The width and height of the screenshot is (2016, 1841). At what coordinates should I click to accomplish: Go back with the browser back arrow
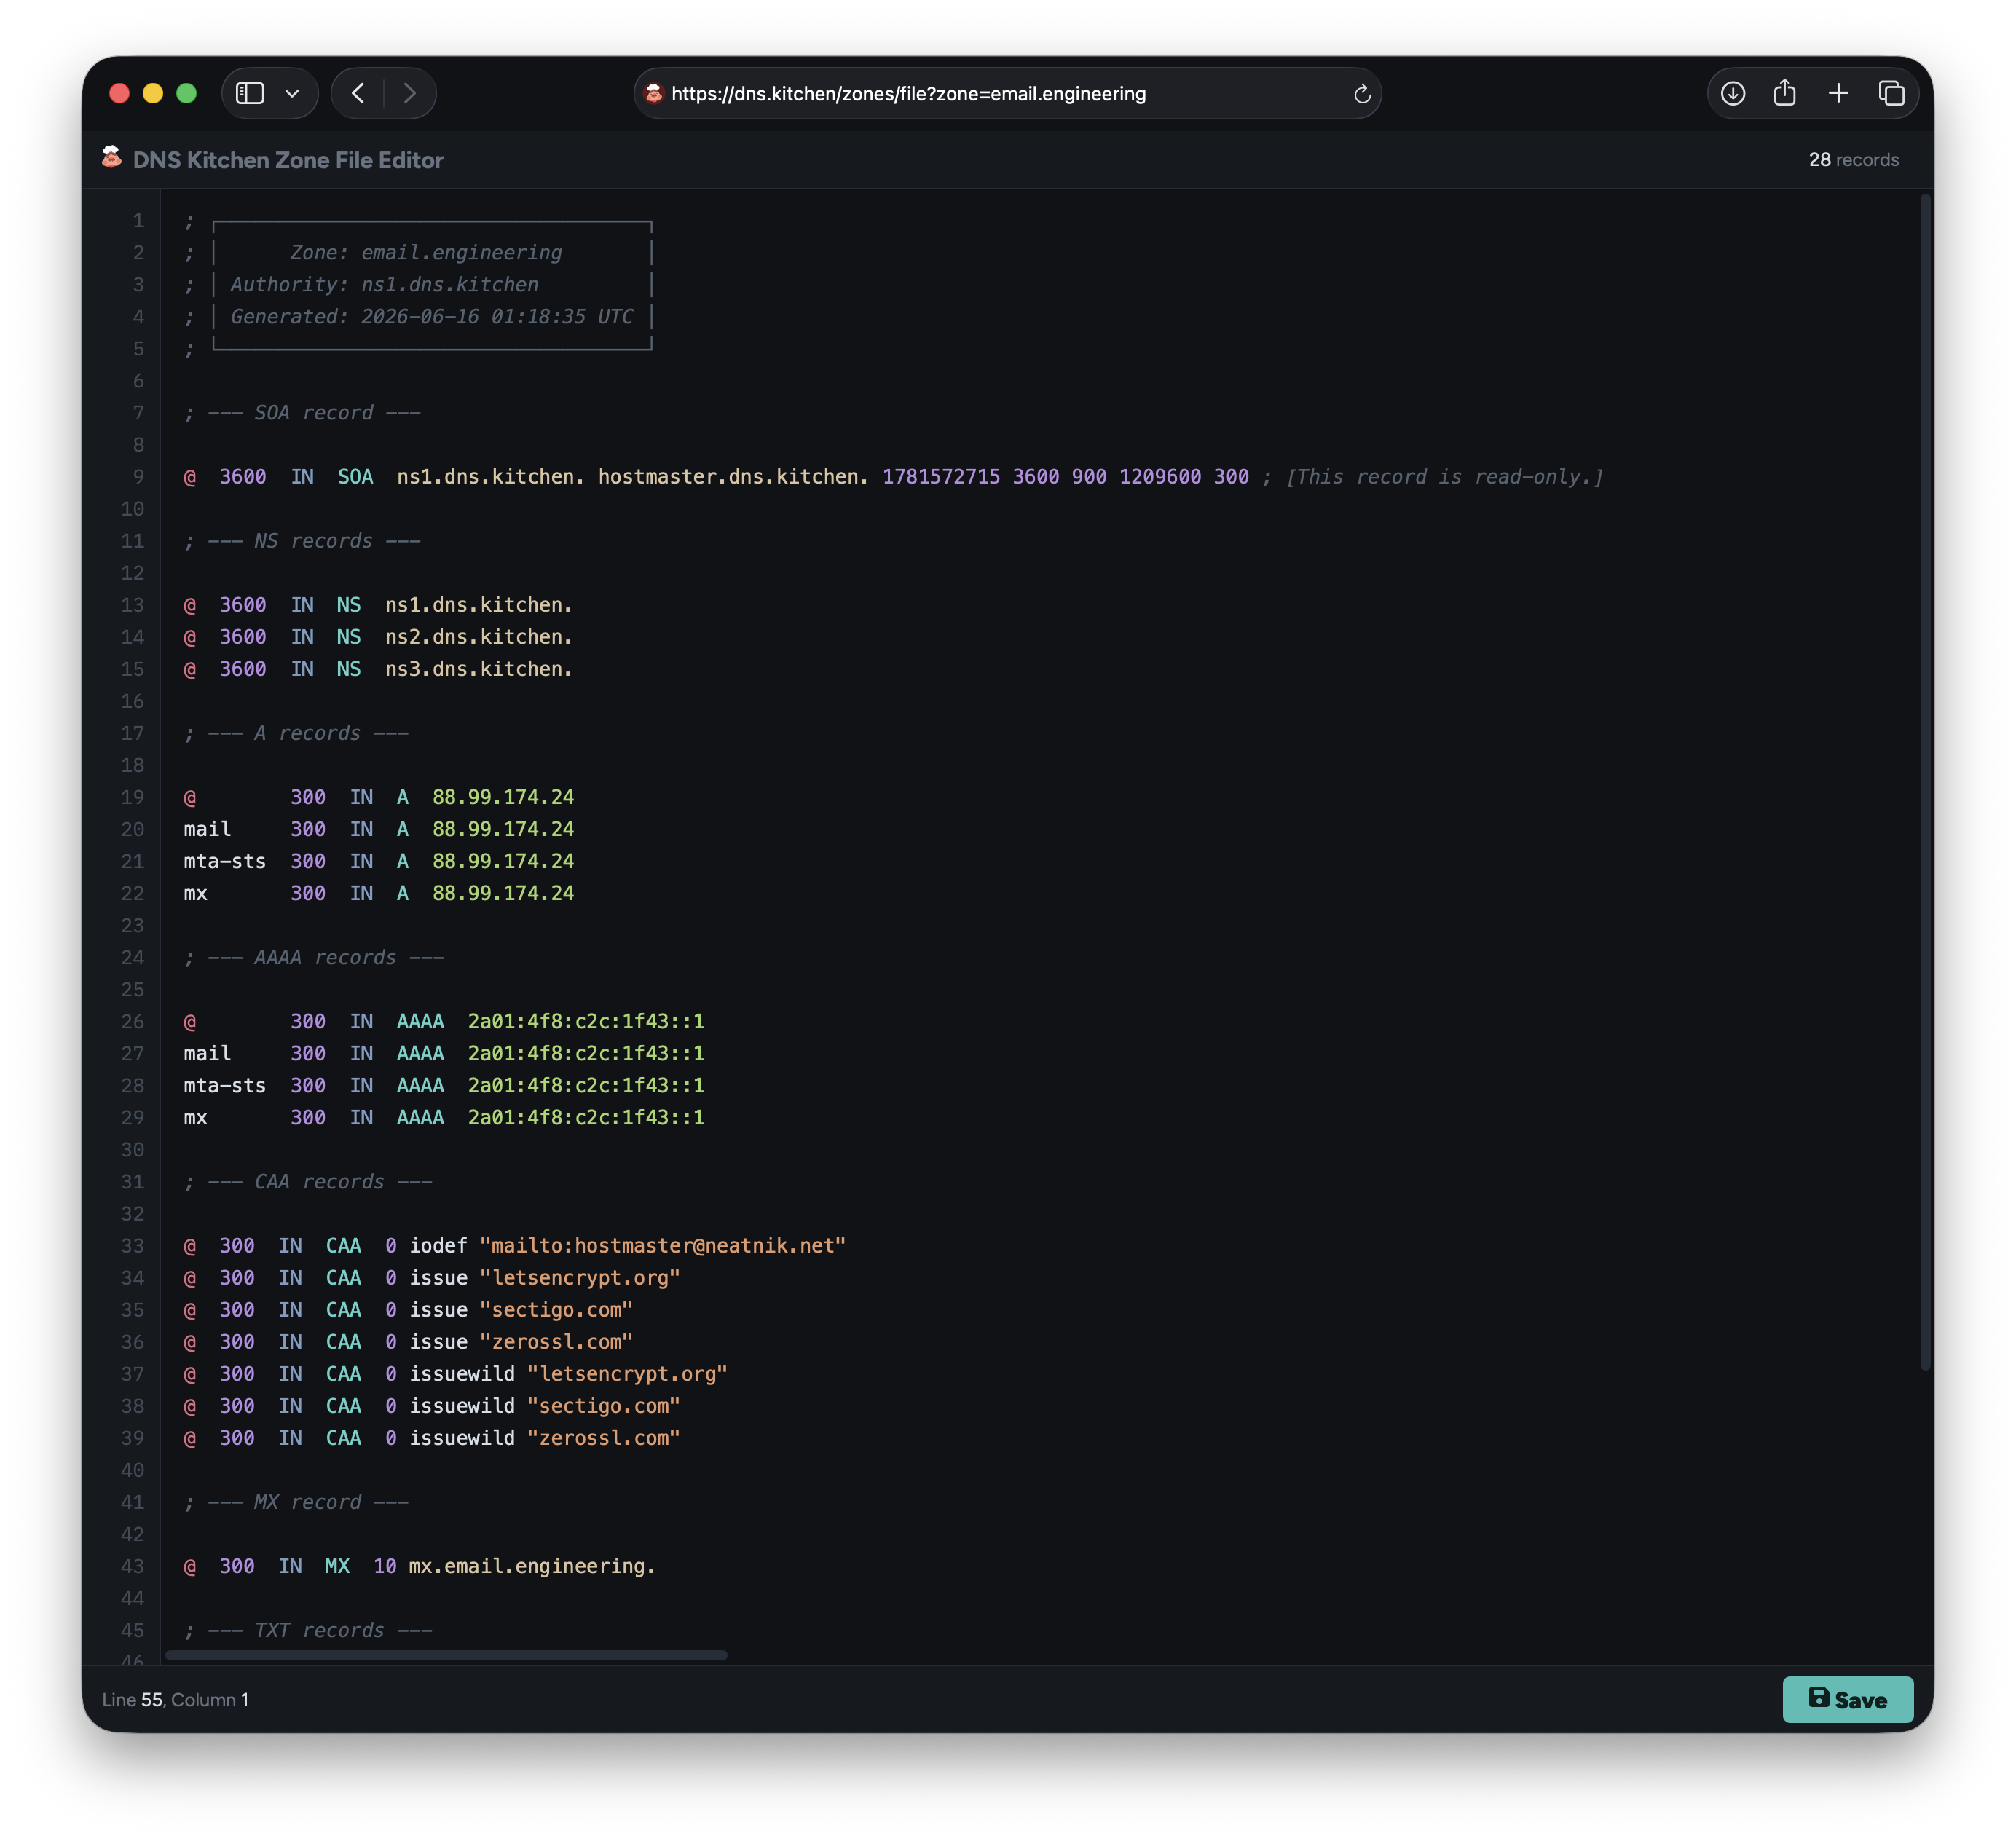358,93
